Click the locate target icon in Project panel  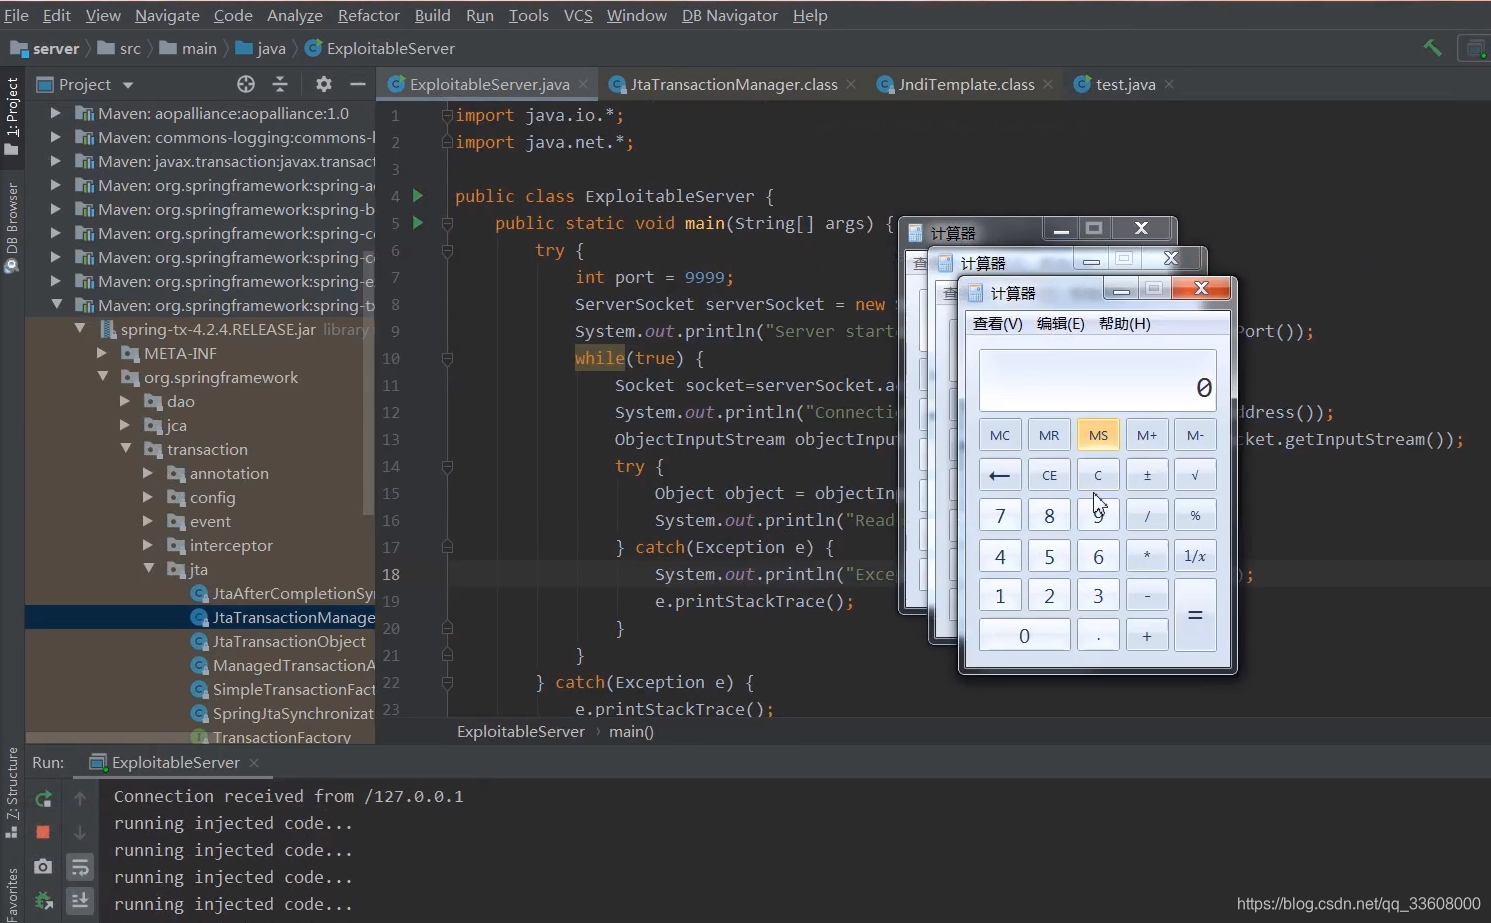246,84
